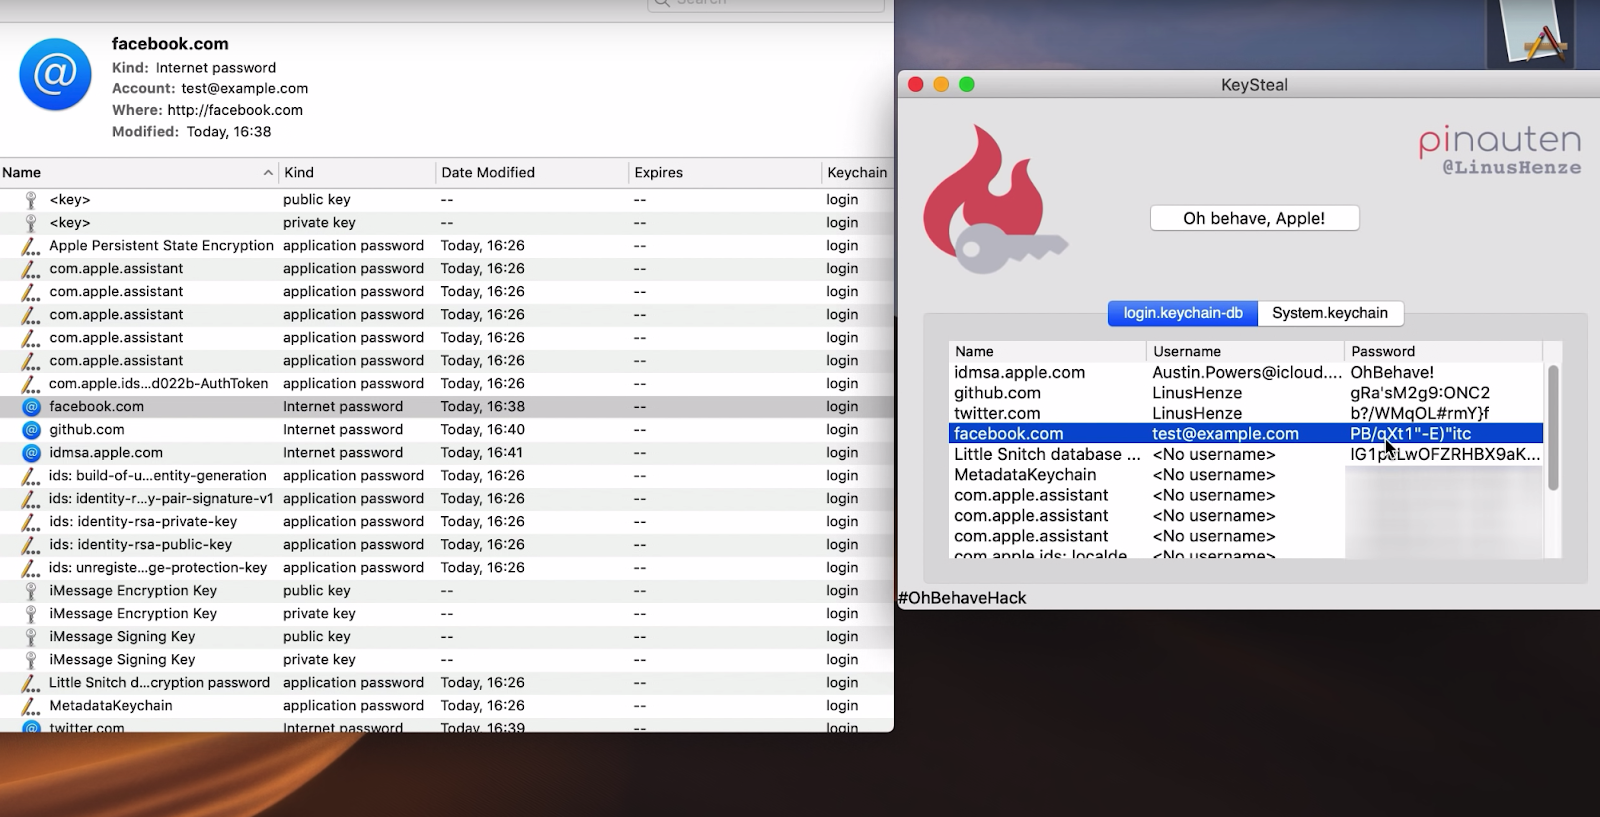
Task: Sort the list by Date Modified header
Action: coord(532,173)
